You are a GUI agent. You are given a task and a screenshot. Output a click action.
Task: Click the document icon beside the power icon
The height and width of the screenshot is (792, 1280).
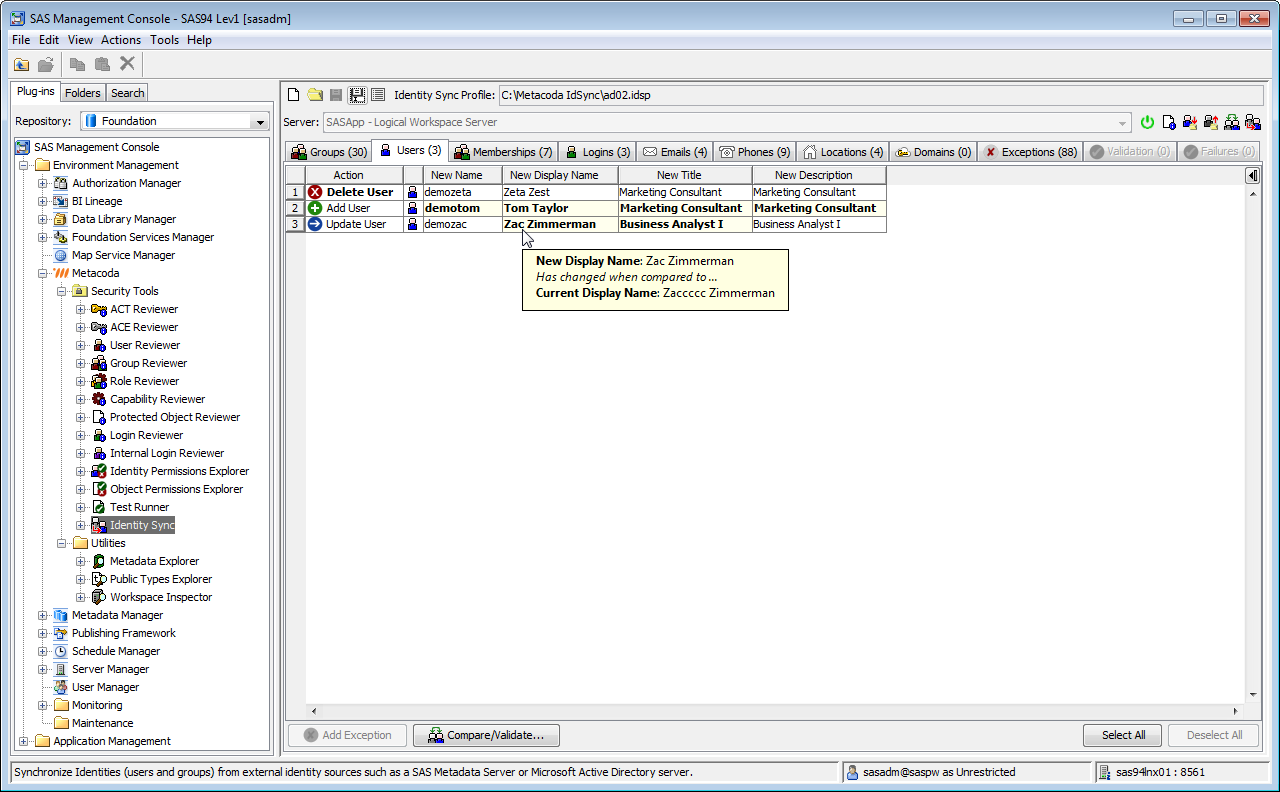(1168, 122)
